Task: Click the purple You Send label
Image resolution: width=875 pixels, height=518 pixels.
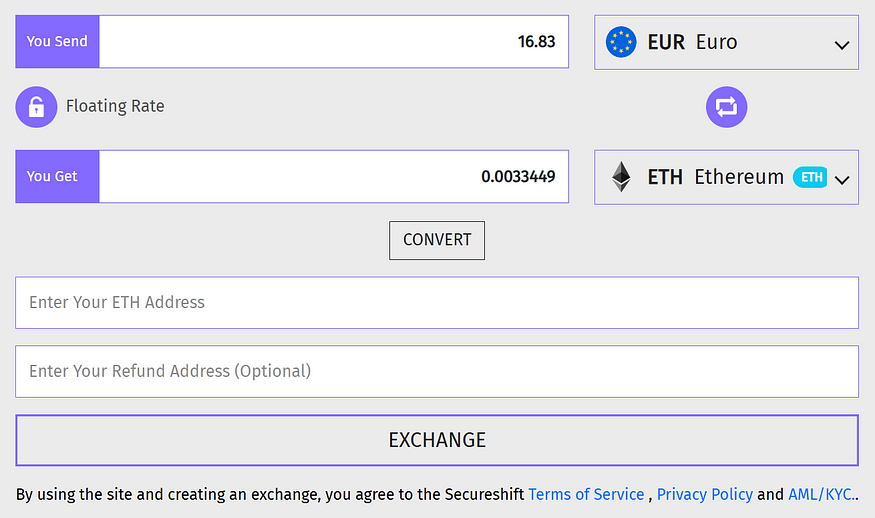Action: point(57,42)
